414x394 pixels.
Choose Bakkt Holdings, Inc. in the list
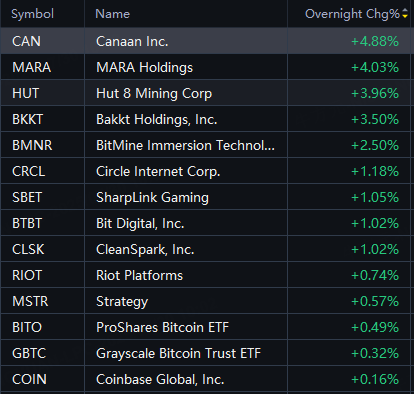(x=157, y=119)
